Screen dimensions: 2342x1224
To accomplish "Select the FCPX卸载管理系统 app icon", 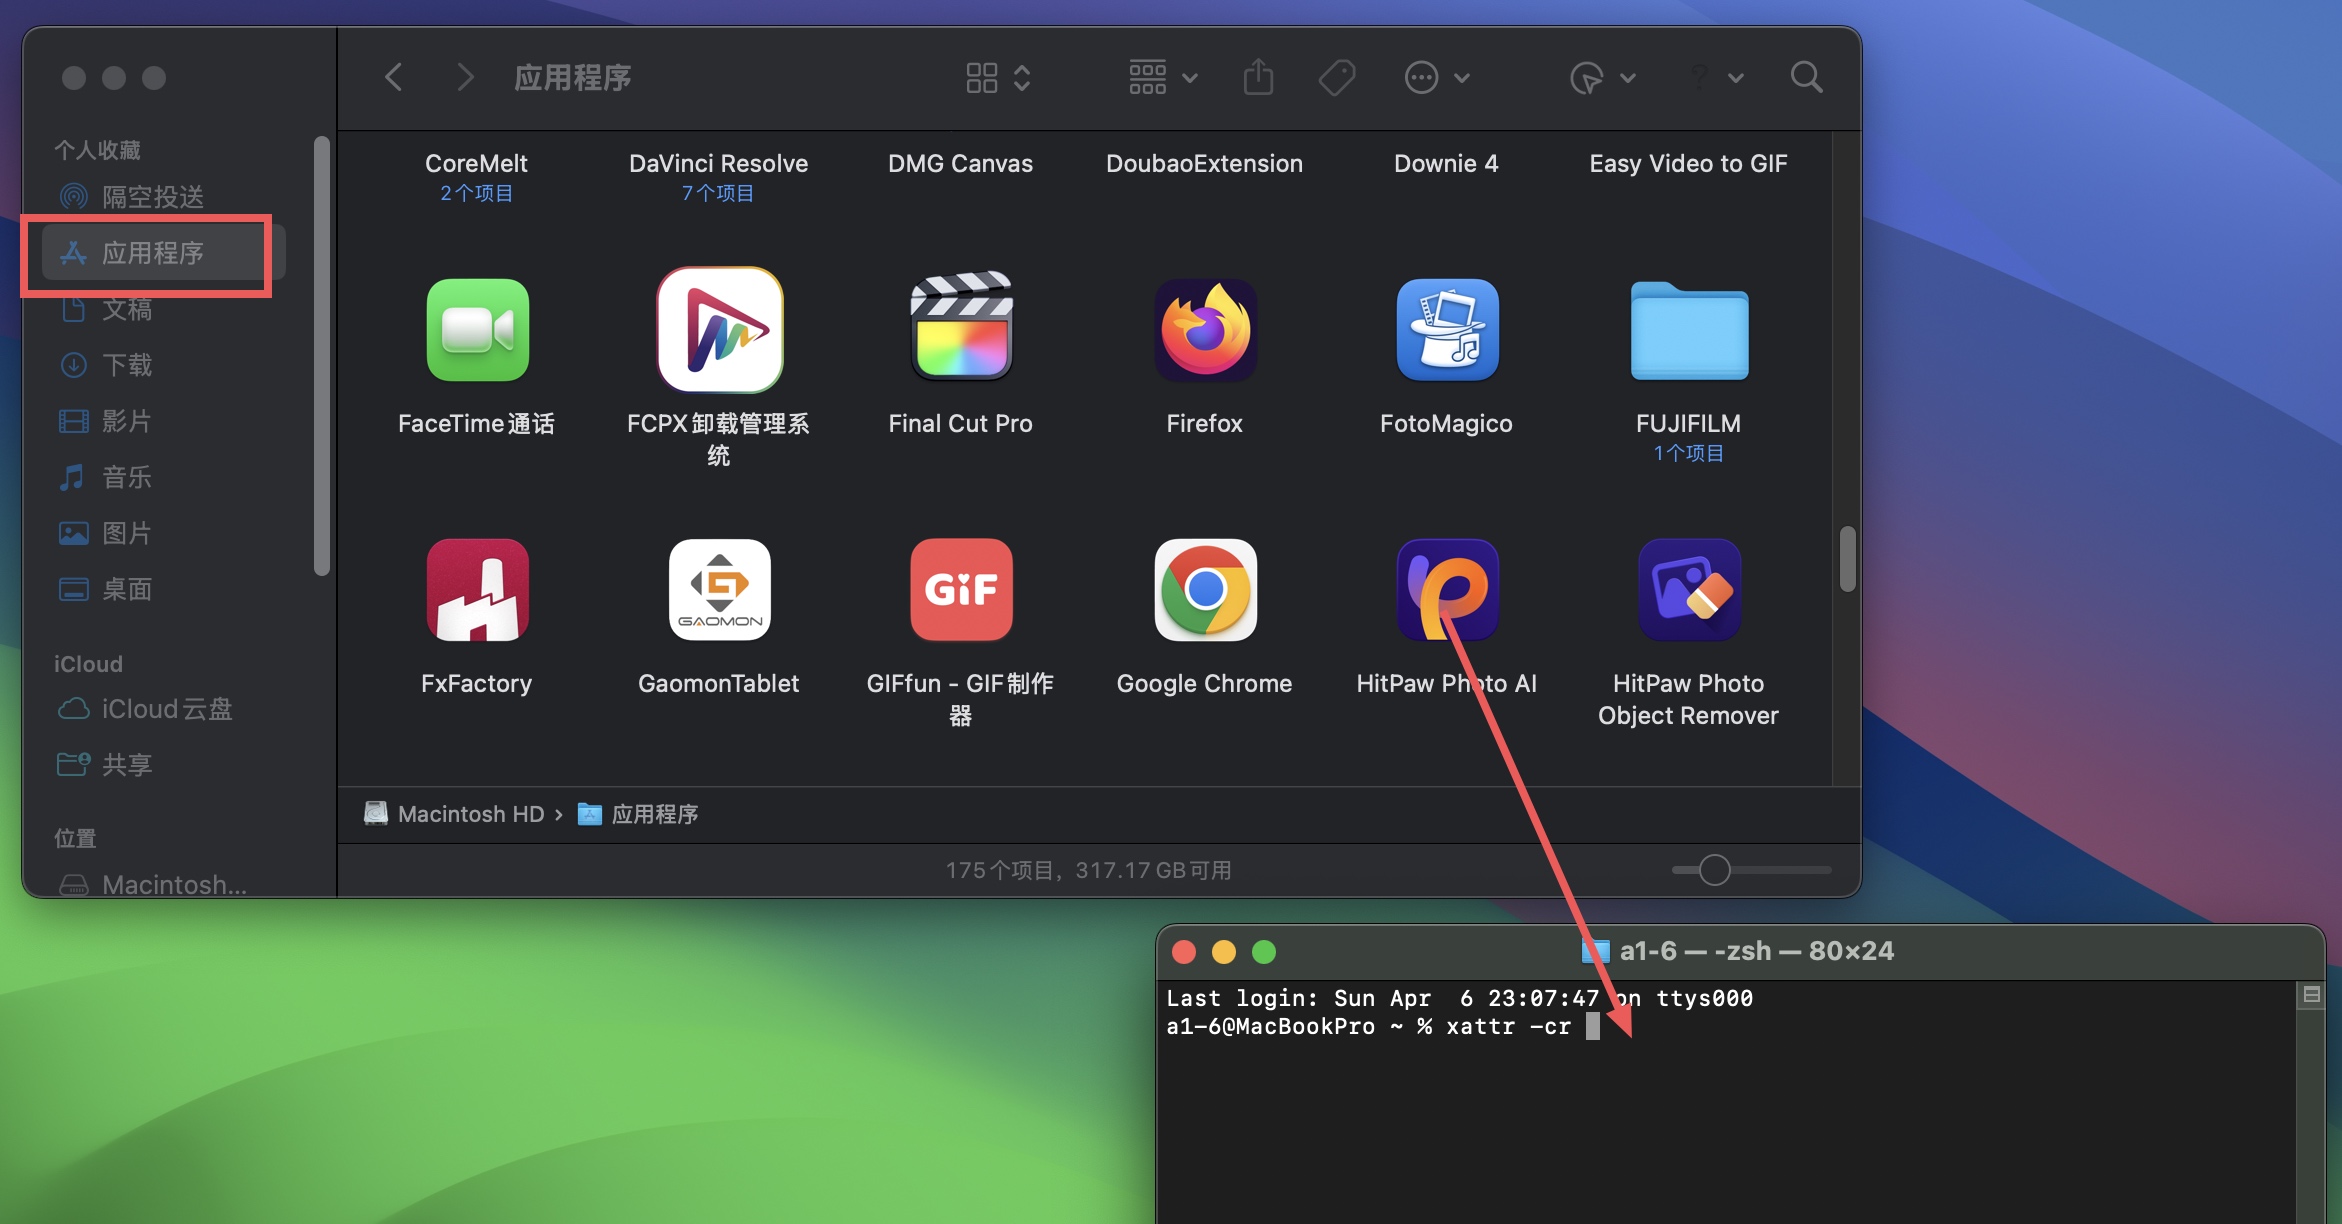I will (x=719, y=330).
